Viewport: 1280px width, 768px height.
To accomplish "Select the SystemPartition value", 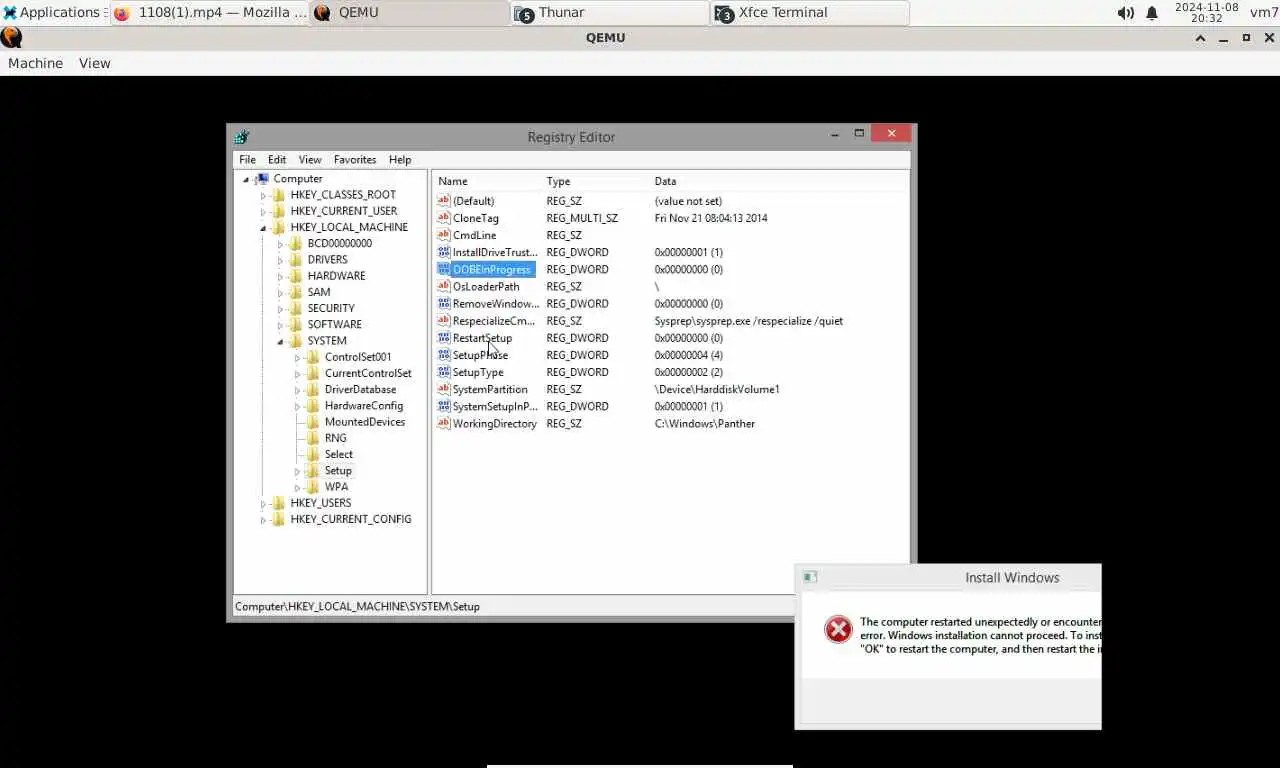I will (x=490, y=389).
